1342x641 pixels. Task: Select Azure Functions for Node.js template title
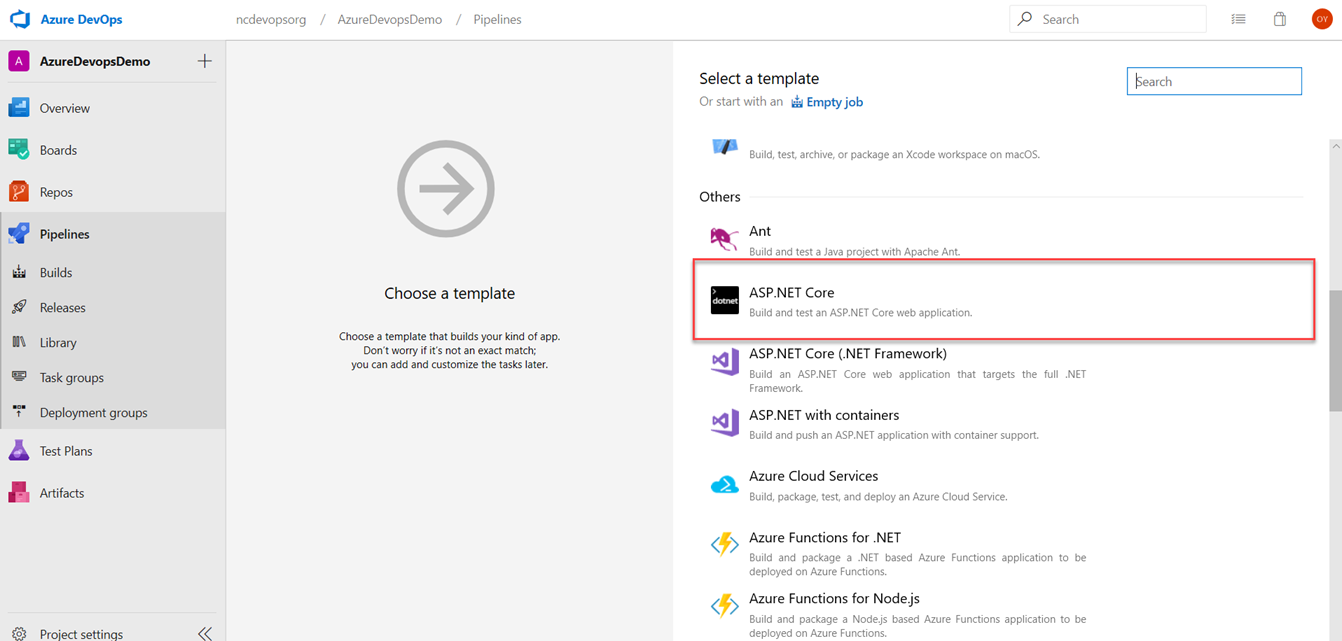pos(834,598)
